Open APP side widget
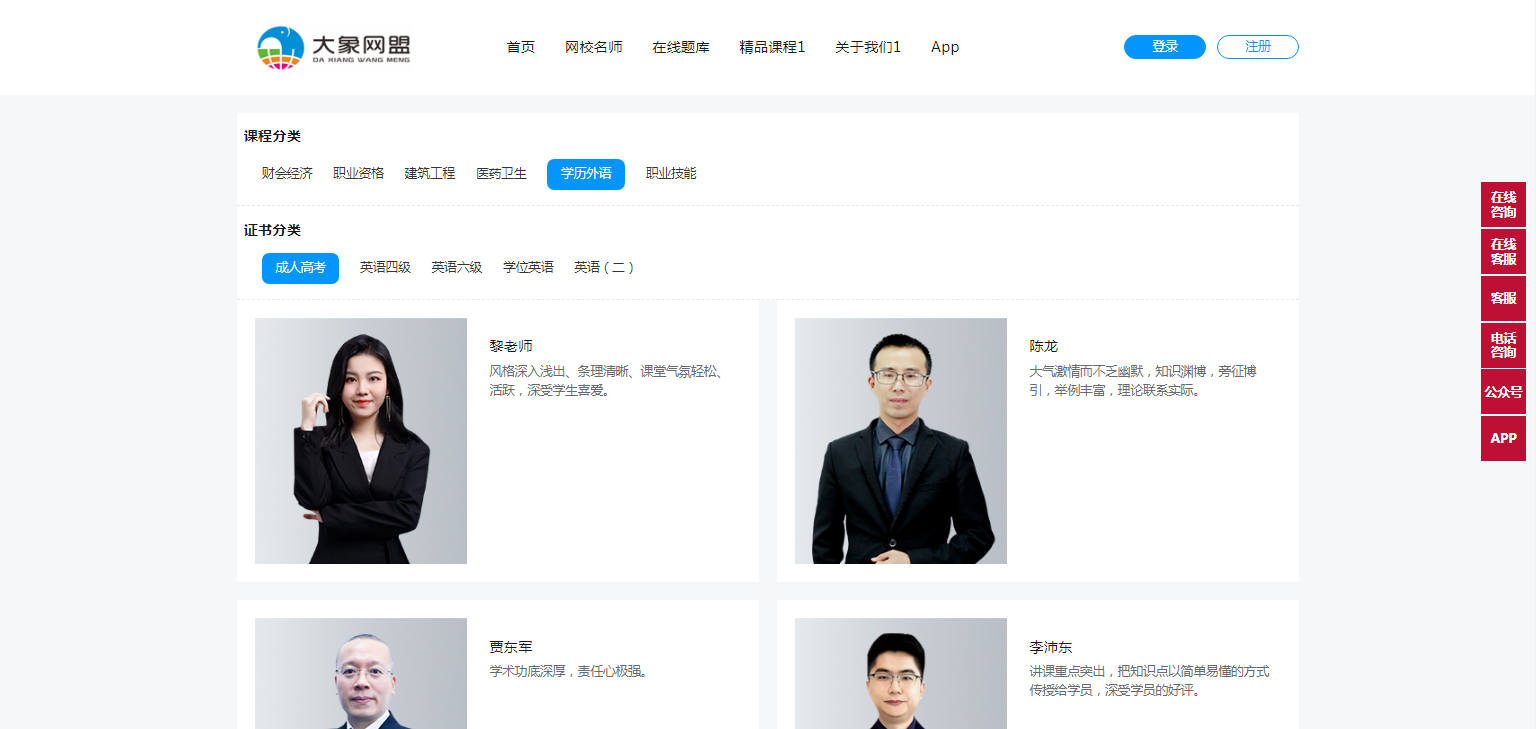Image resolution: width=1536 pixels, height=729 pixels. click(1503, 439)
